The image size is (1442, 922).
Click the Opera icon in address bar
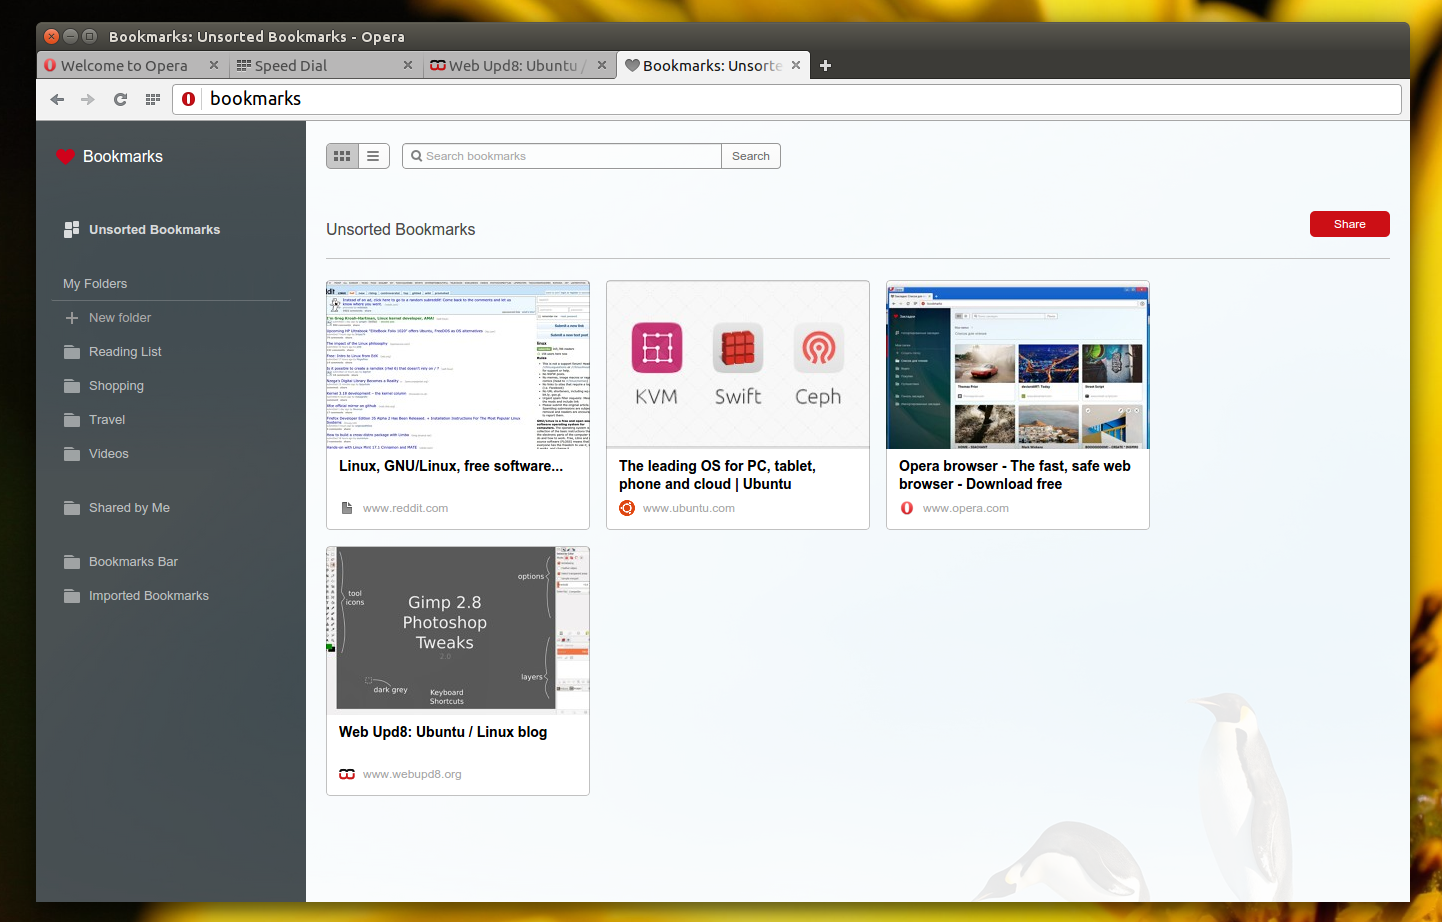[188, 99]
